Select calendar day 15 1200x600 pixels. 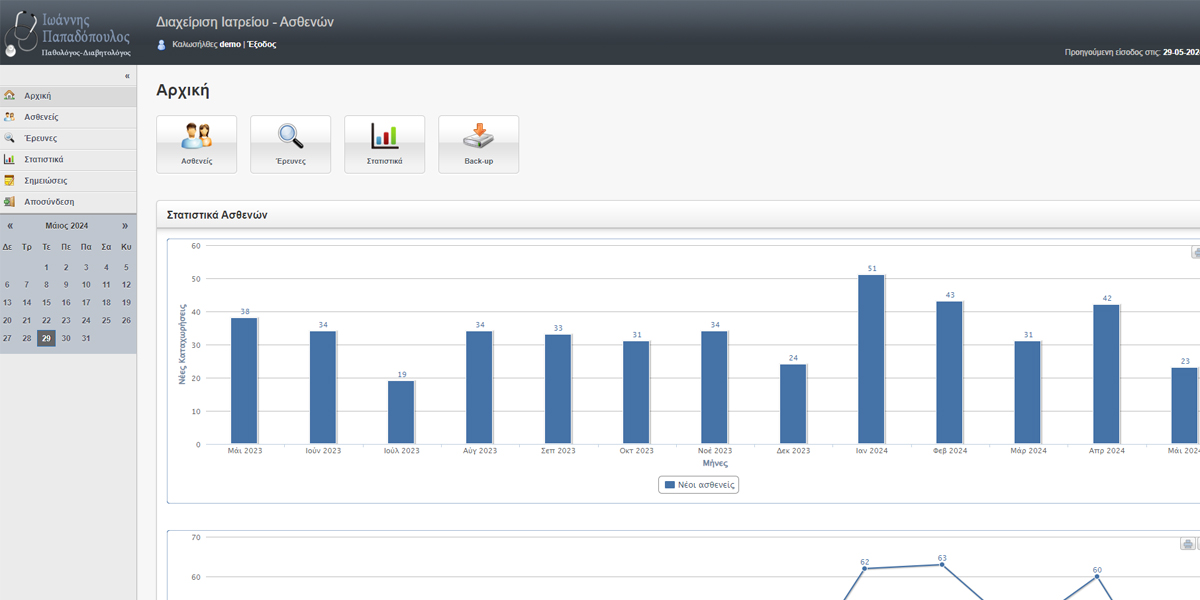click(46, 302)
